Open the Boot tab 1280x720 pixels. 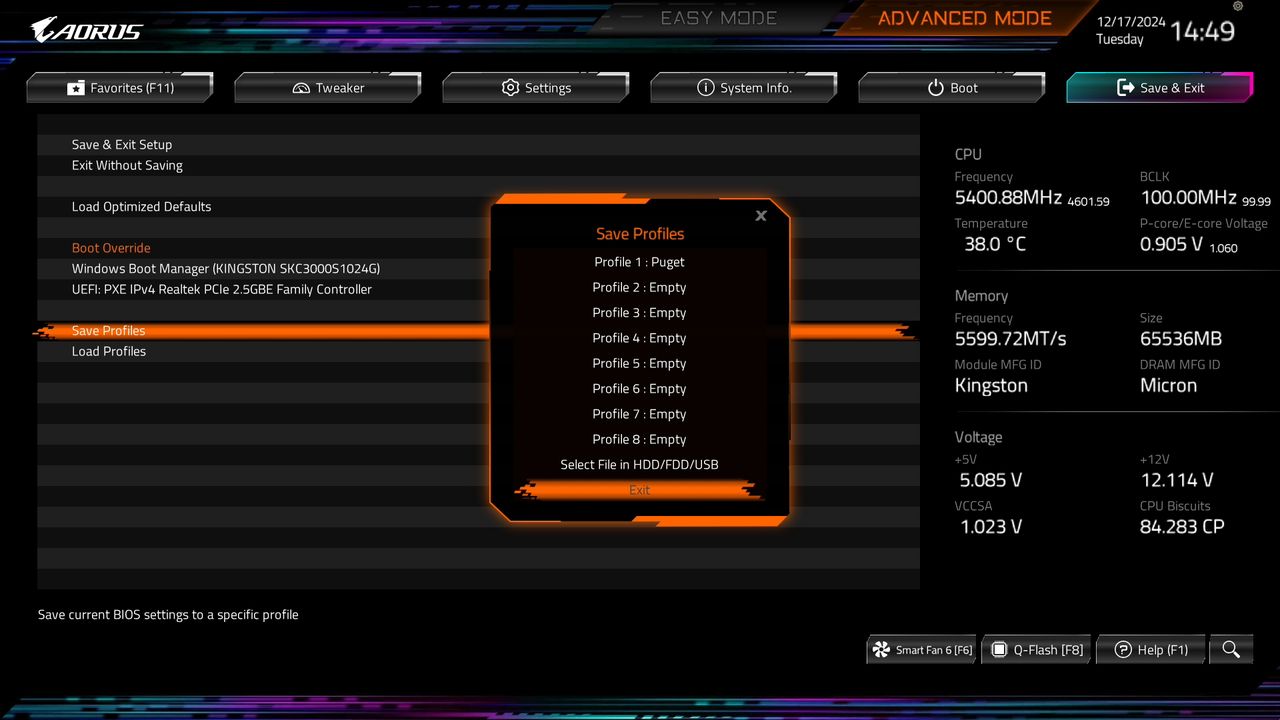pyautogui.click(x=952, y=88)
